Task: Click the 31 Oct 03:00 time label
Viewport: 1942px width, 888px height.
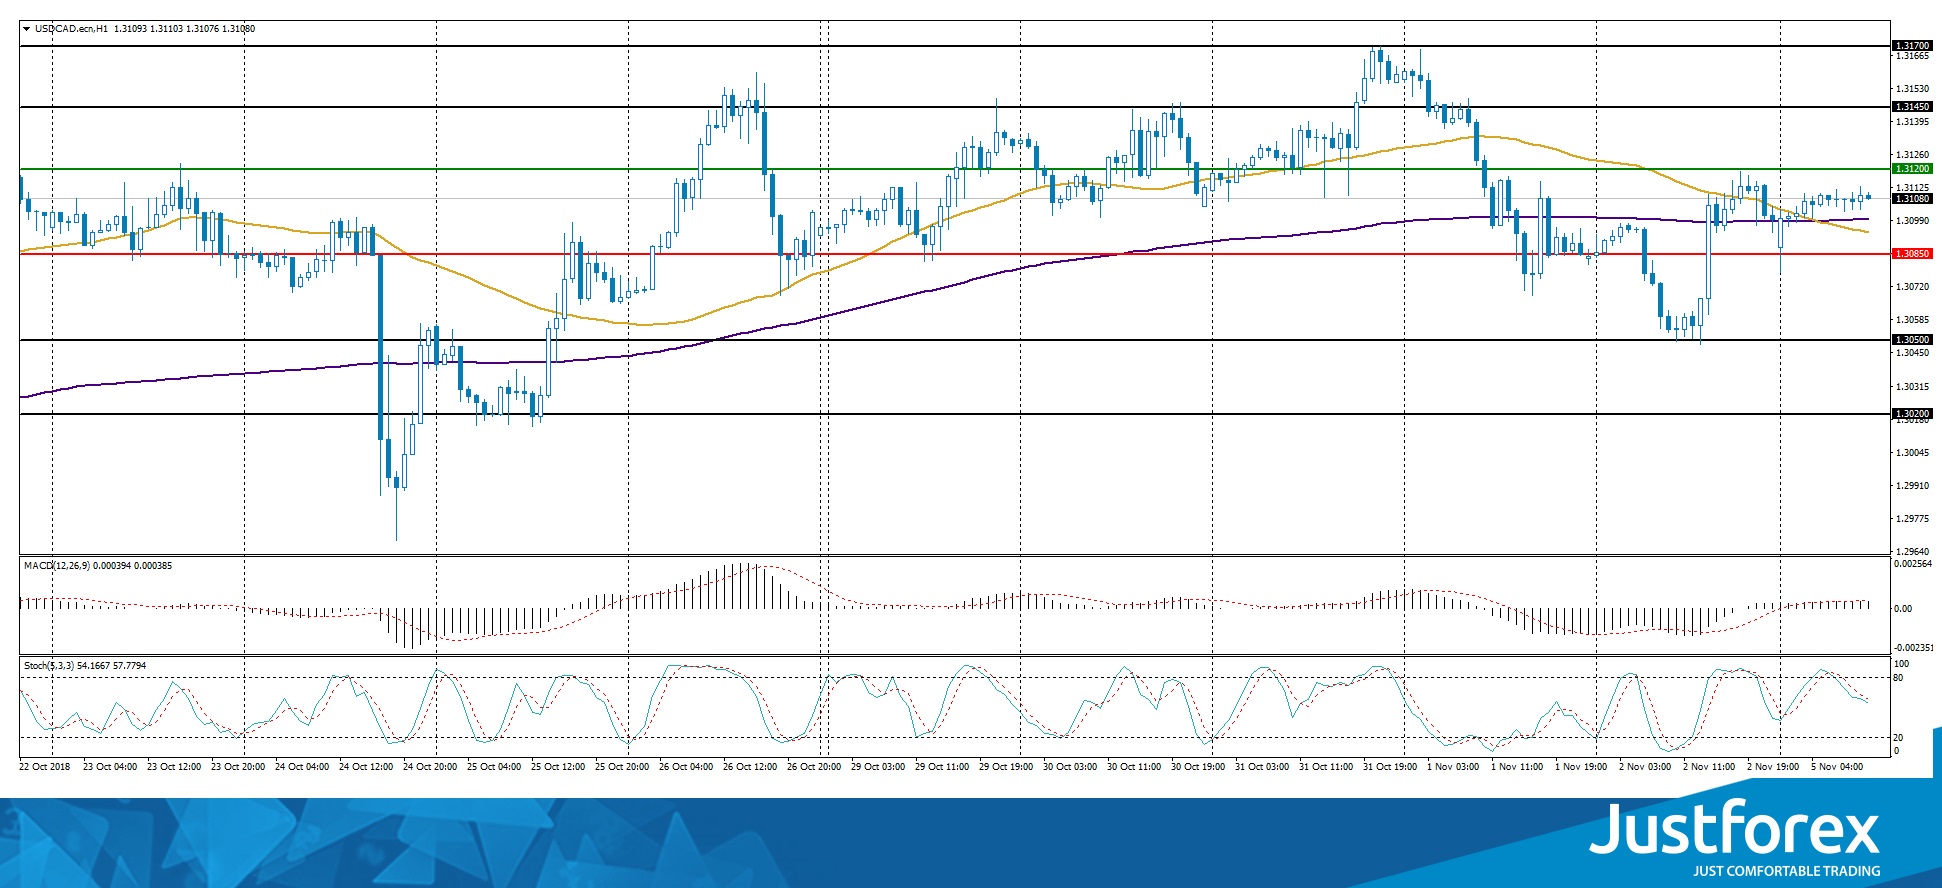Action: (x=1262, y=767)
